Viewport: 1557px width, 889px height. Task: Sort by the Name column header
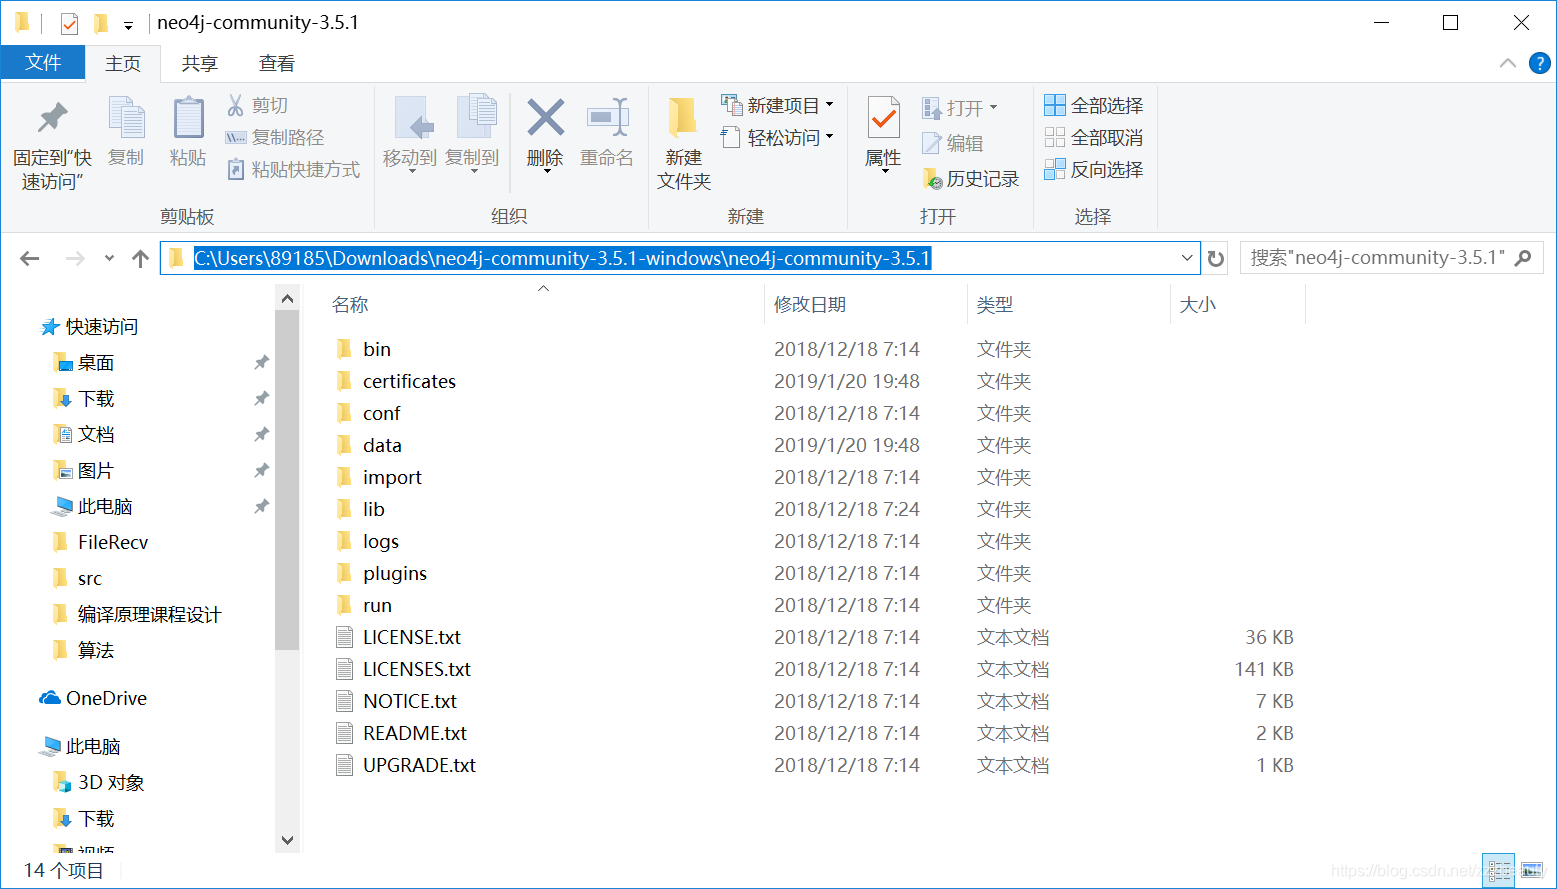point(544,305)
